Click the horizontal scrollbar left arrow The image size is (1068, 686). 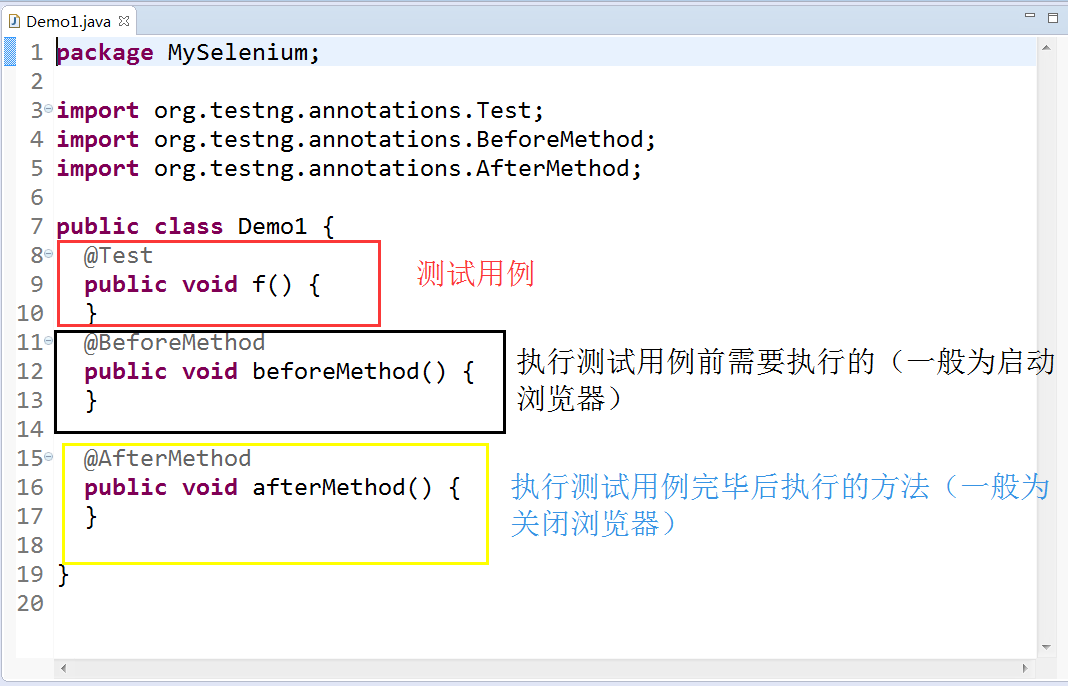63,668
